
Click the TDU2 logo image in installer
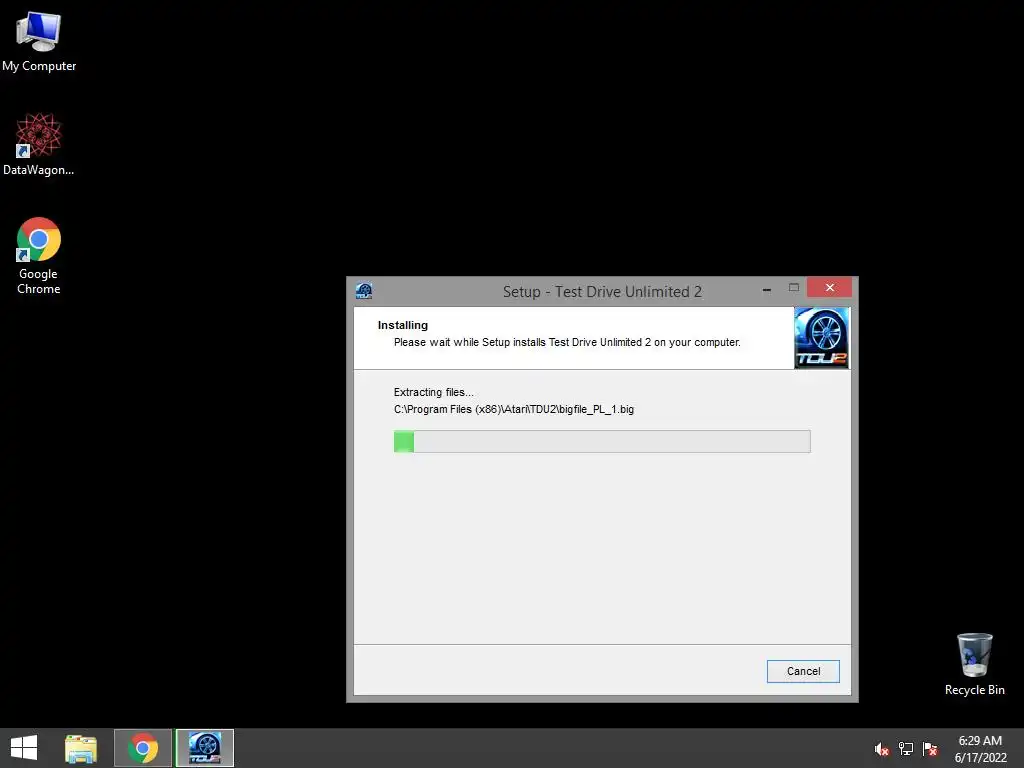pyautogui.click(x=822, y=338)
